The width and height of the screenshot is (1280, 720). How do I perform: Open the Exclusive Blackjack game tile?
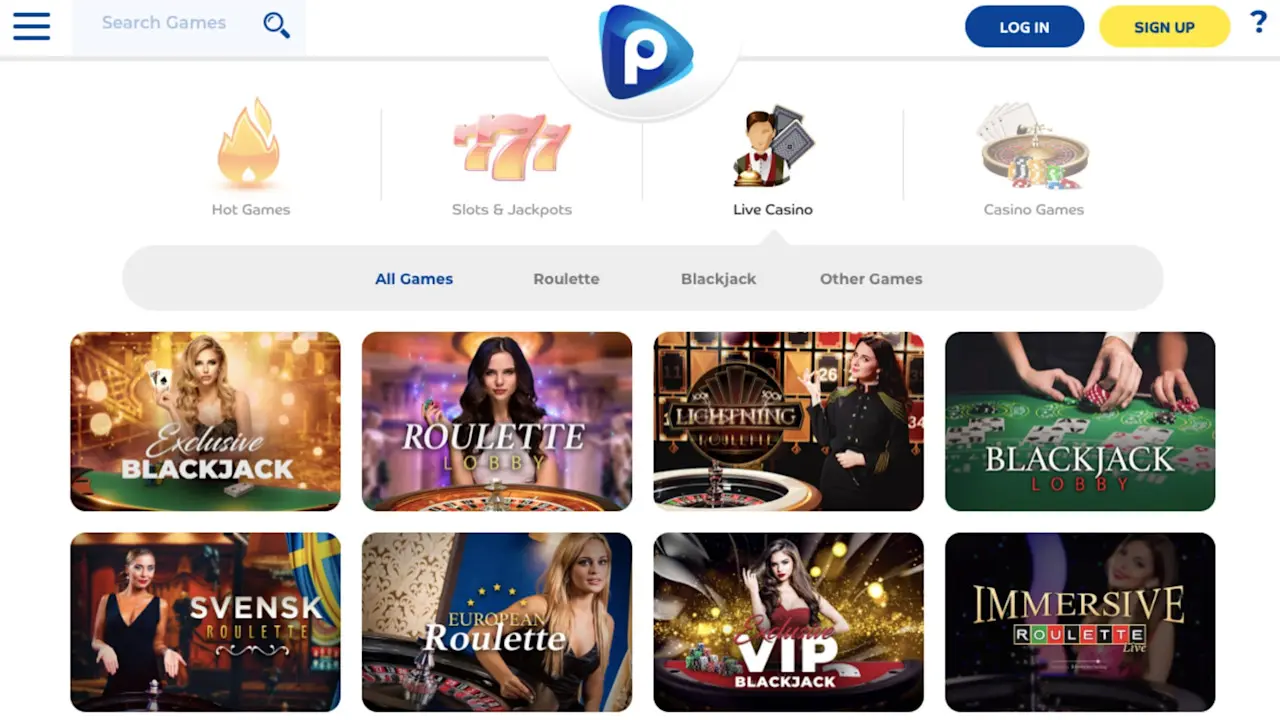click(x=205, y=421)
